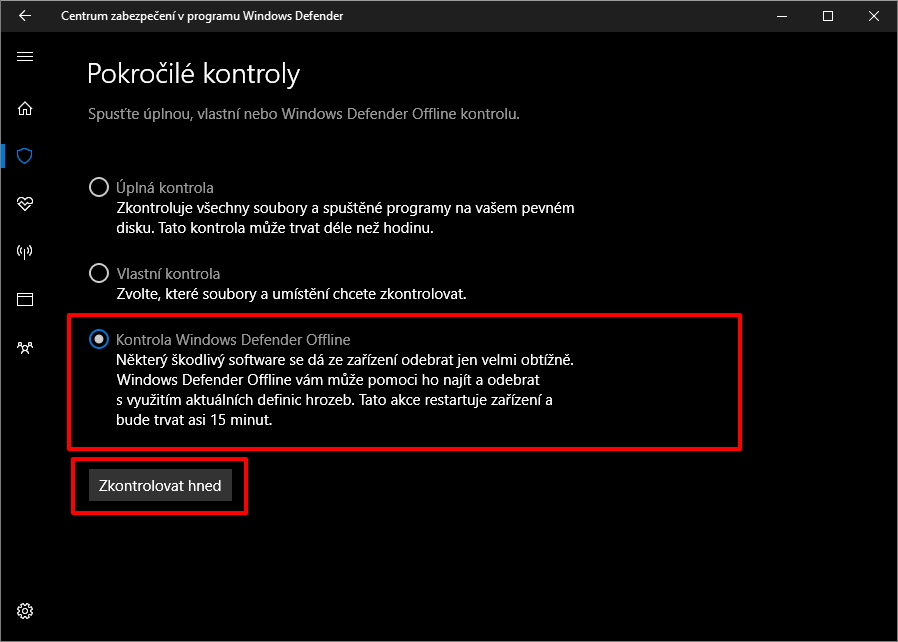898x642 pixels.
Task: Click the Kontrola Windows Defender Offline label text
Action: pos(233,339)
